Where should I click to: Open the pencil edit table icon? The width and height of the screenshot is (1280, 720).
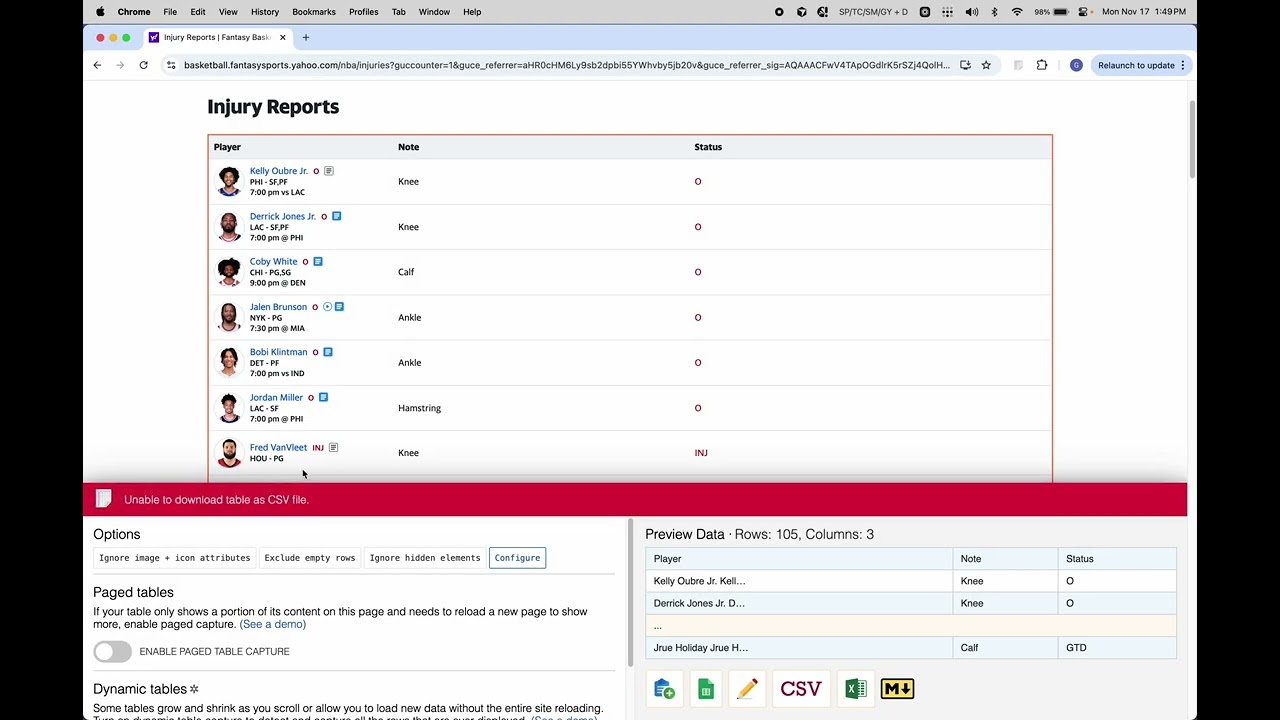pyautogui.click(x=747, y=689)
